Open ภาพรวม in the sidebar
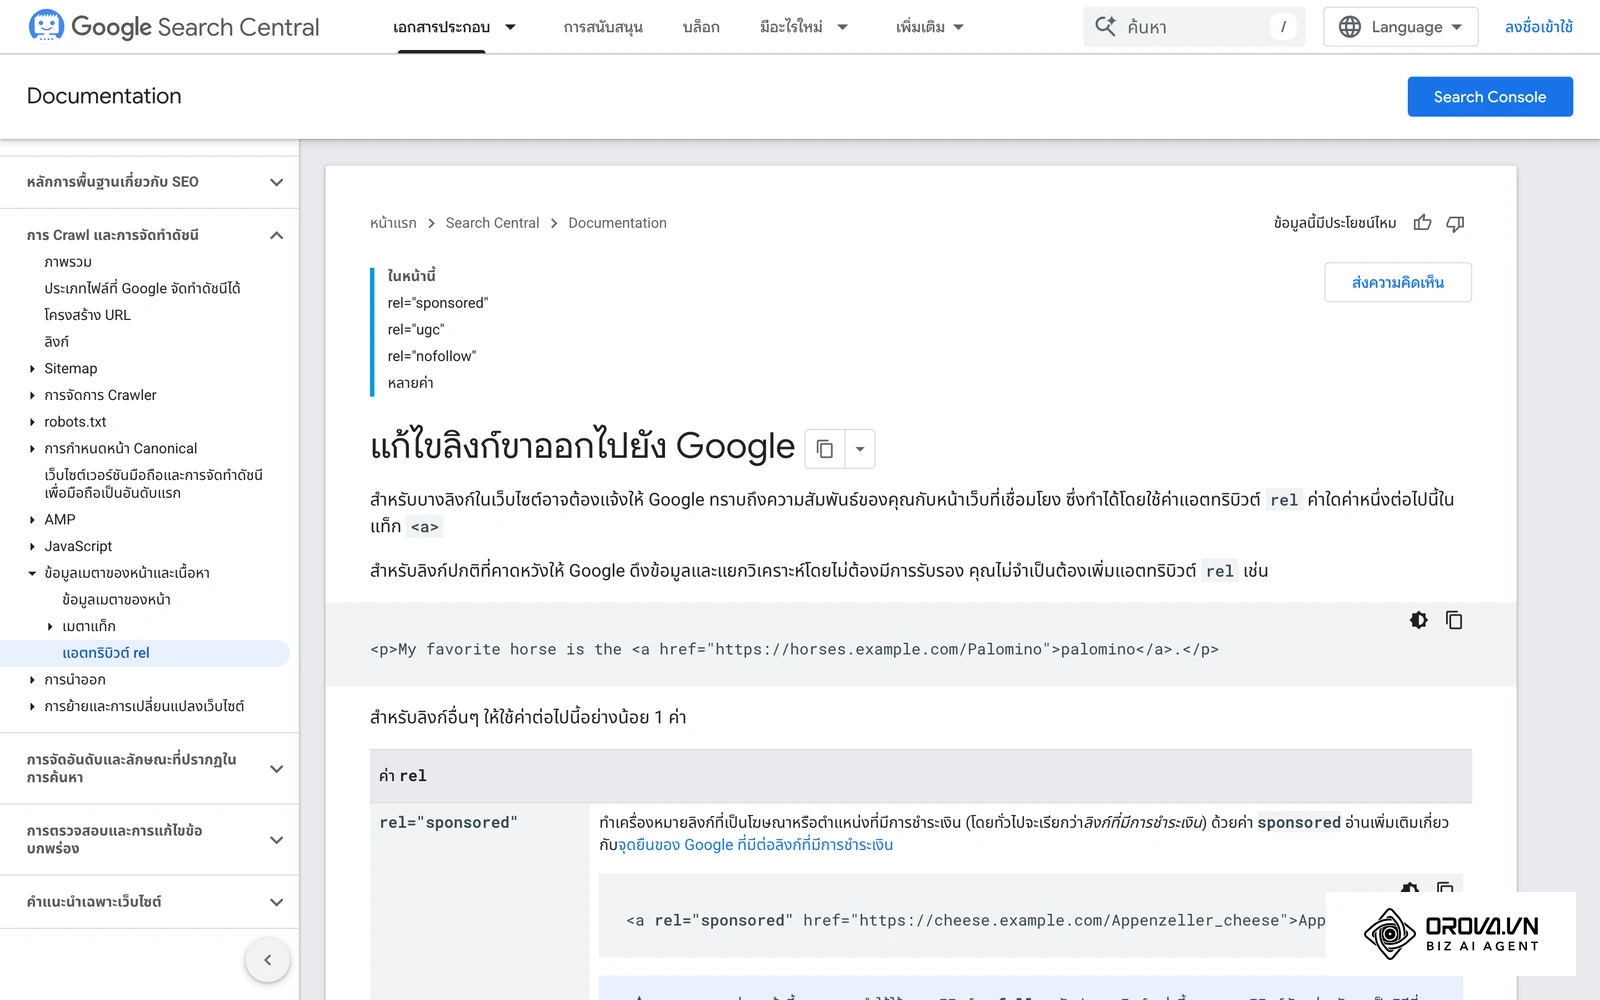 tap(68, 262)
